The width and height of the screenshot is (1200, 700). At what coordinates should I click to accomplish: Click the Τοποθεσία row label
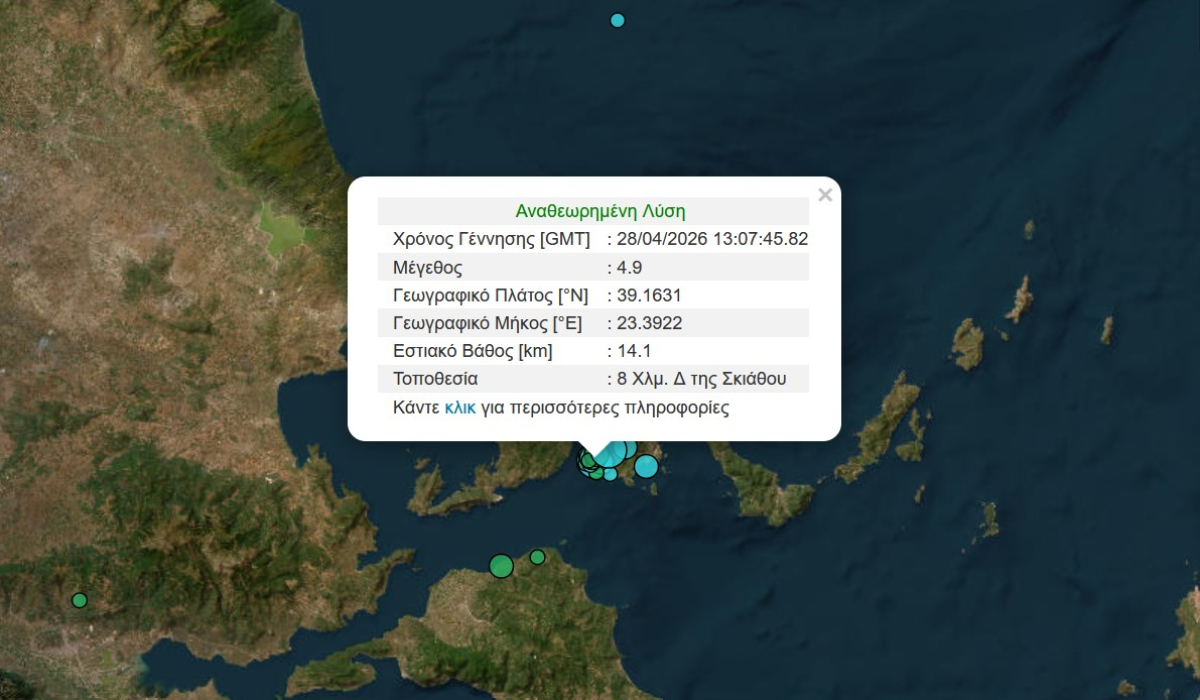[435, 379]
